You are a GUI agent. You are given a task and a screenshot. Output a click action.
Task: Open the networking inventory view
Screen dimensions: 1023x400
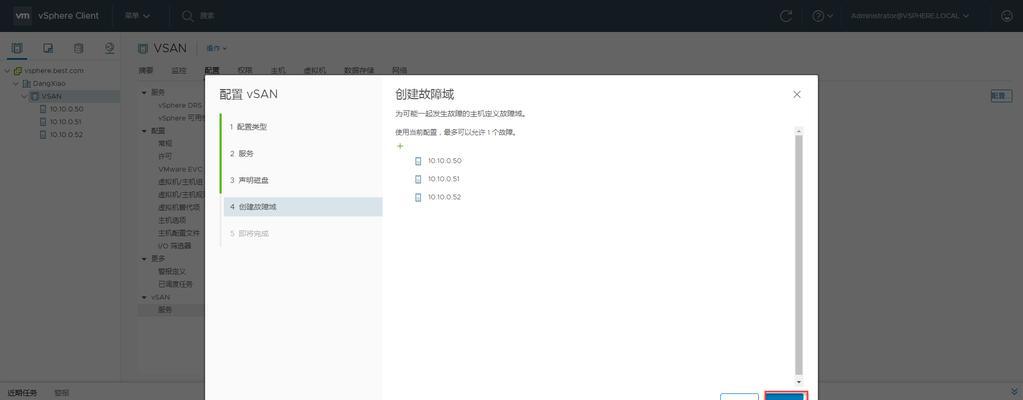pos(110,48)
